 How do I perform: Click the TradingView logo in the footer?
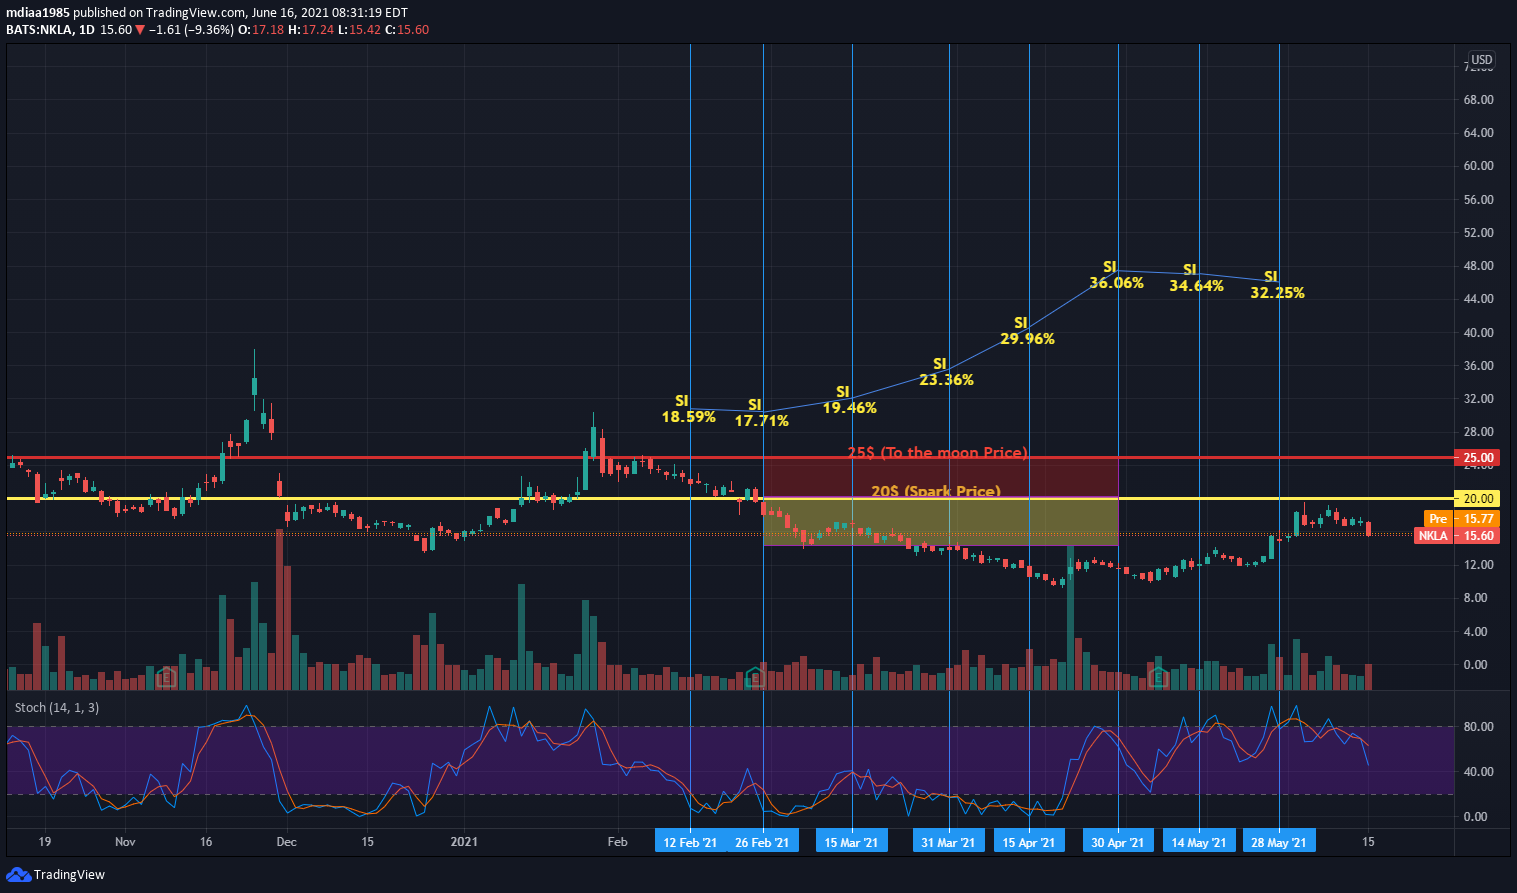pos(55,875)
